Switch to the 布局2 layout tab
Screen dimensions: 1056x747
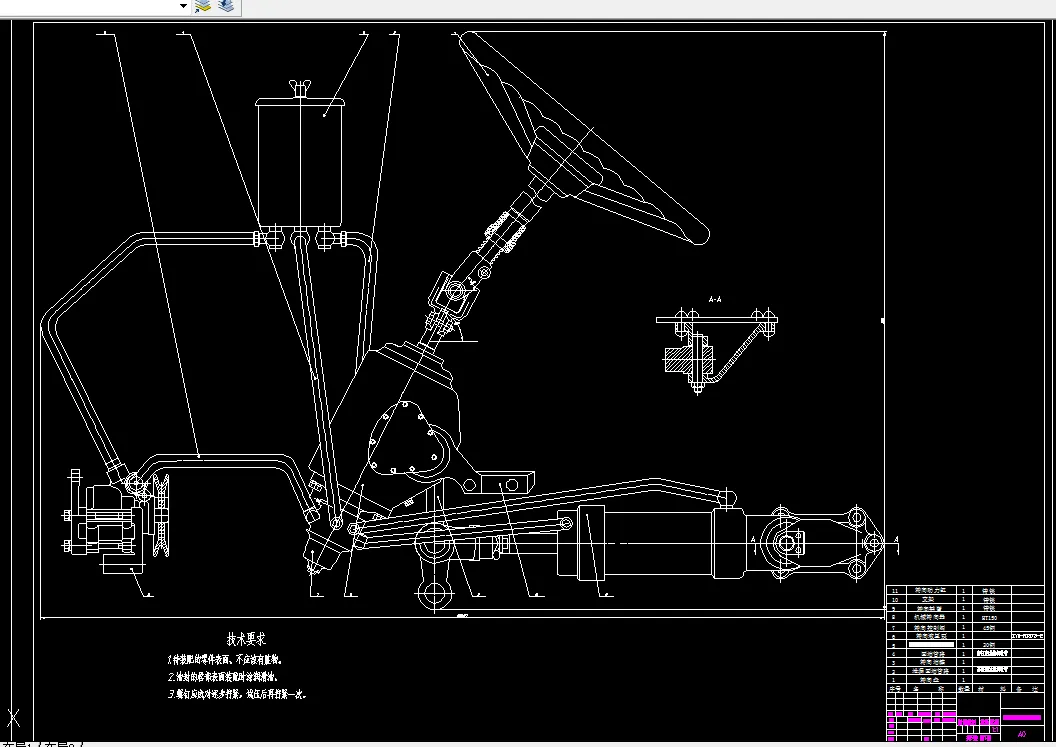point(62,744)
